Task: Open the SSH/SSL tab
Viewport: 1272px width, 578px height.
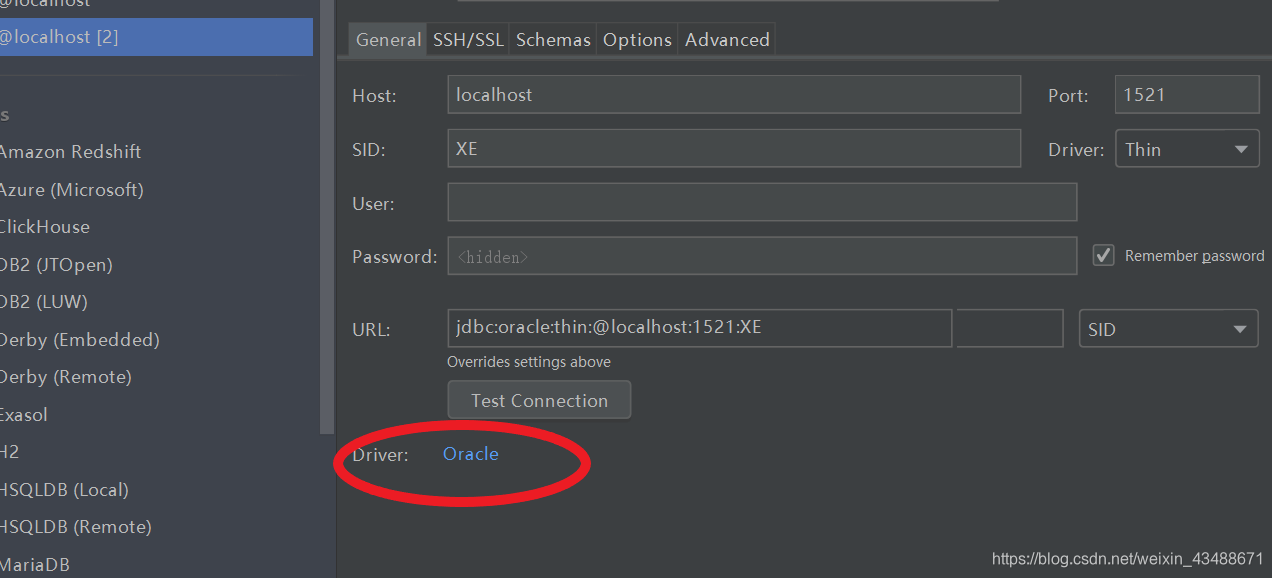Action: tap(468, 40)
